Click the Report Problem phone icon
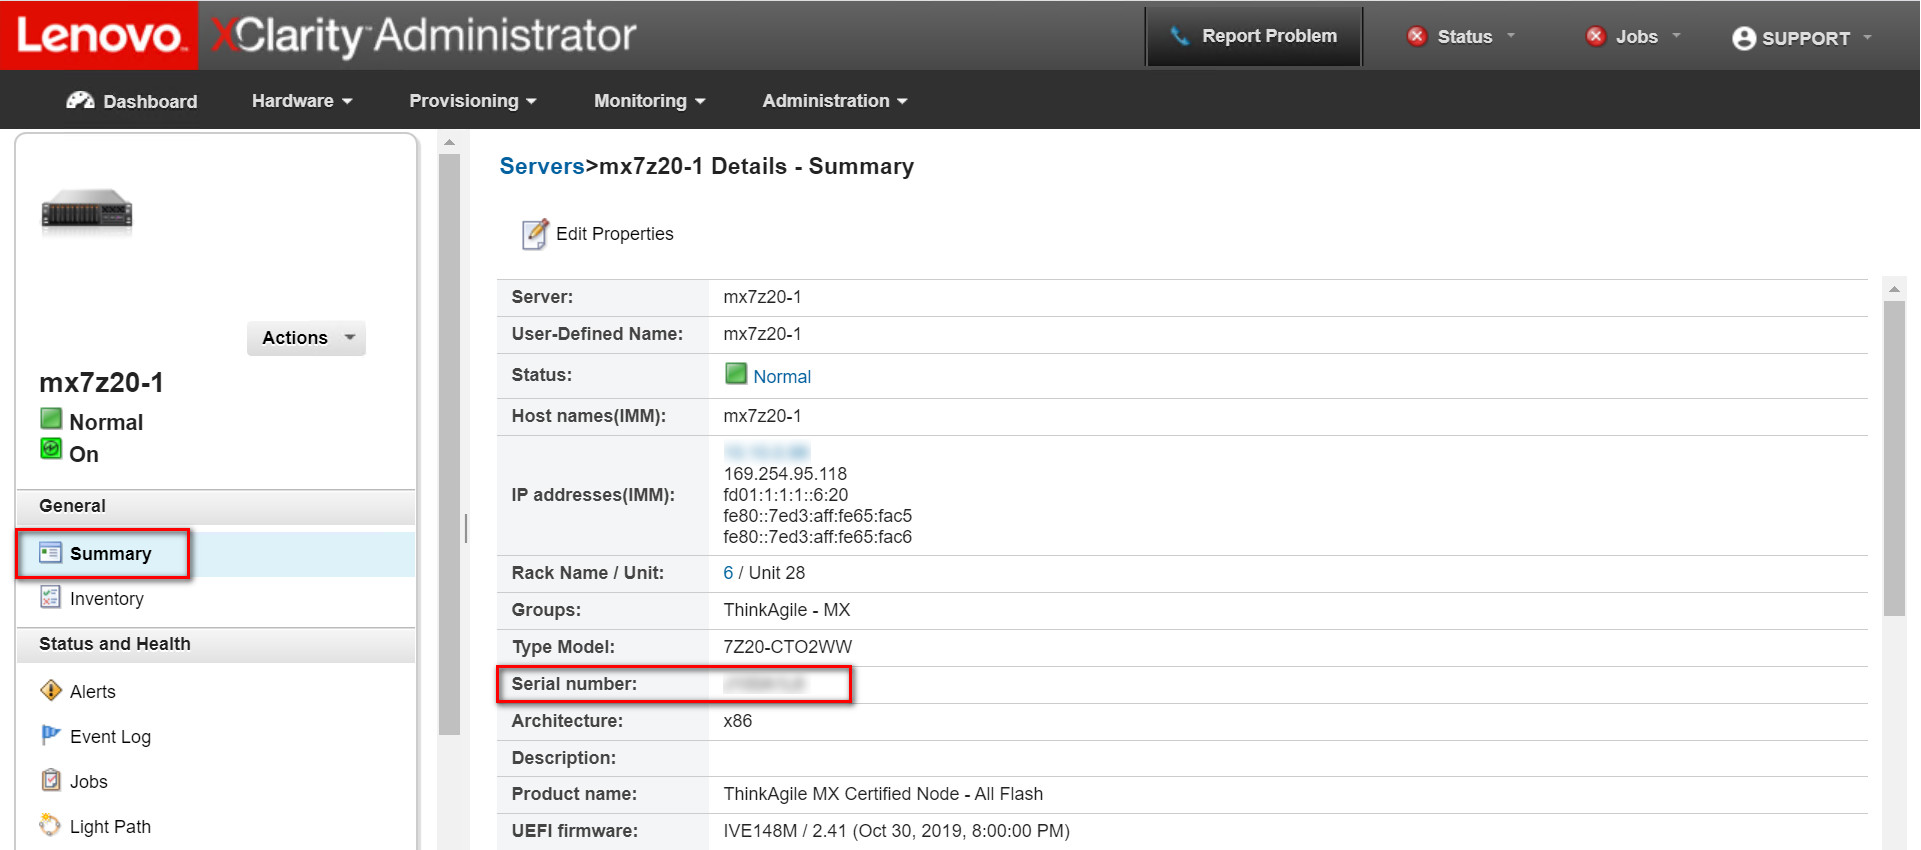The image size is (1921, 850). tap(1180, 36)
